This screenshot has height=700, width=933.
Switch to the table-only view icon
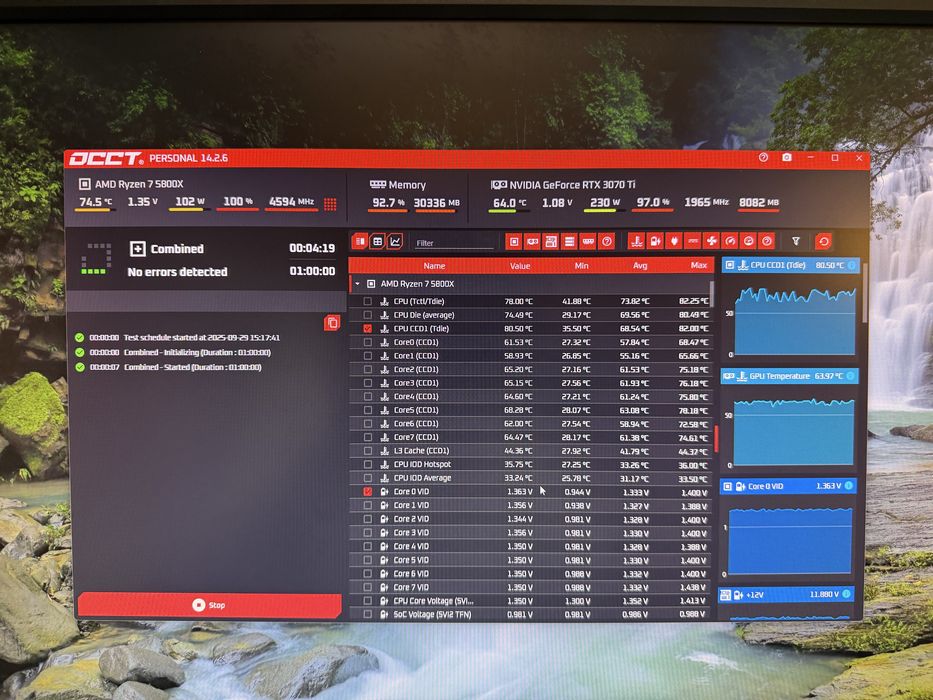377,241
